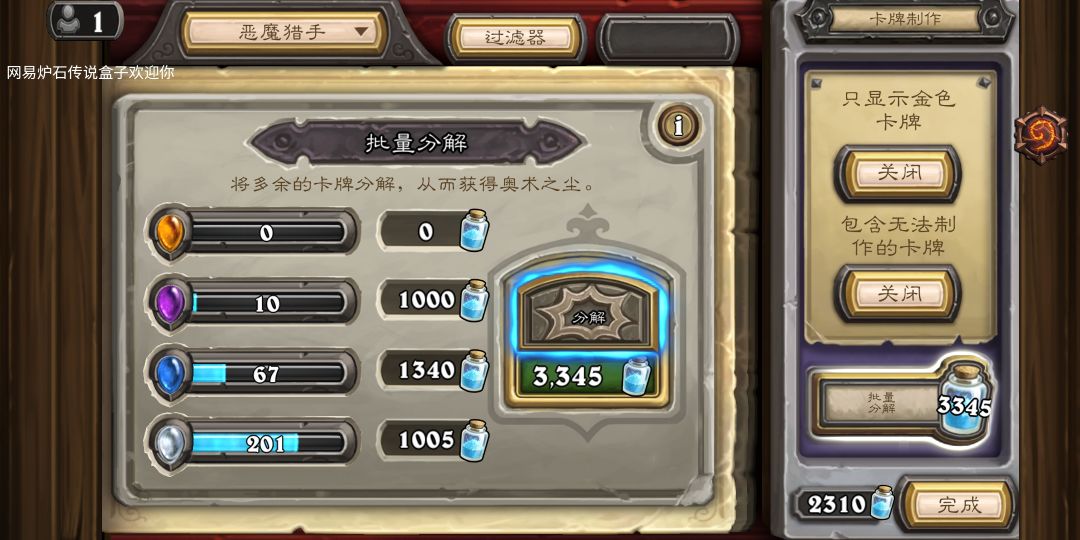This screenshot has width=1080, height=540.
Task: Click the dust jar beside the 1000 epic value
Action: (x=473, y=300)
